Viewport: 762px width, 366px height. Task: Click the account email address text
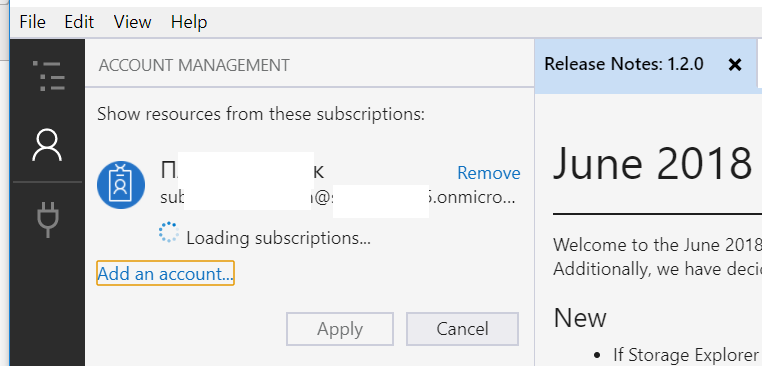pyautogui.click(x=338, y=198)
